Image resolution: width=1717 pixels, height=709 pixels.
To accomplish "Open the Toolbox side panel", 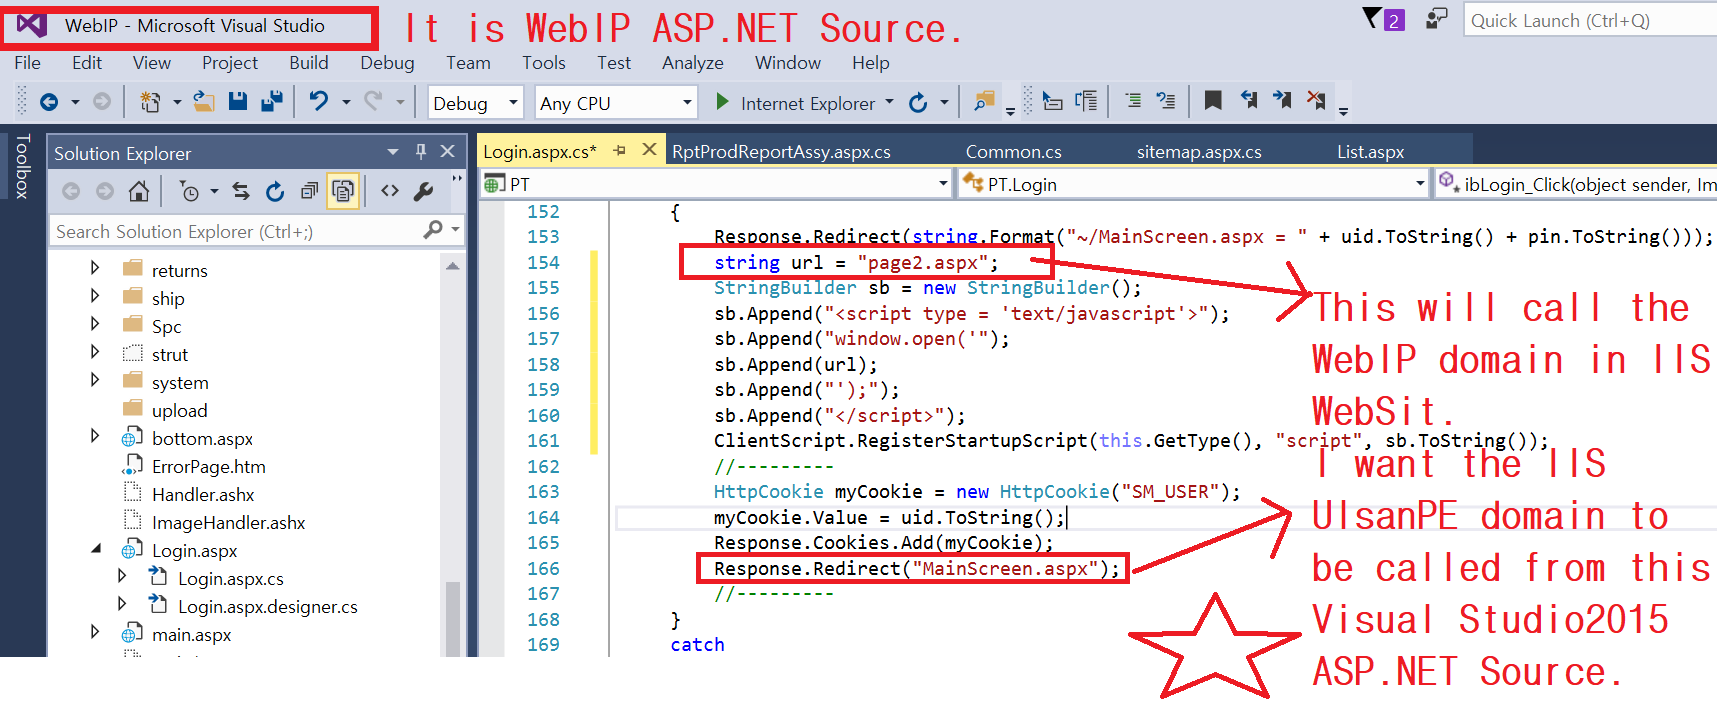I will click(x=23, y=166).
